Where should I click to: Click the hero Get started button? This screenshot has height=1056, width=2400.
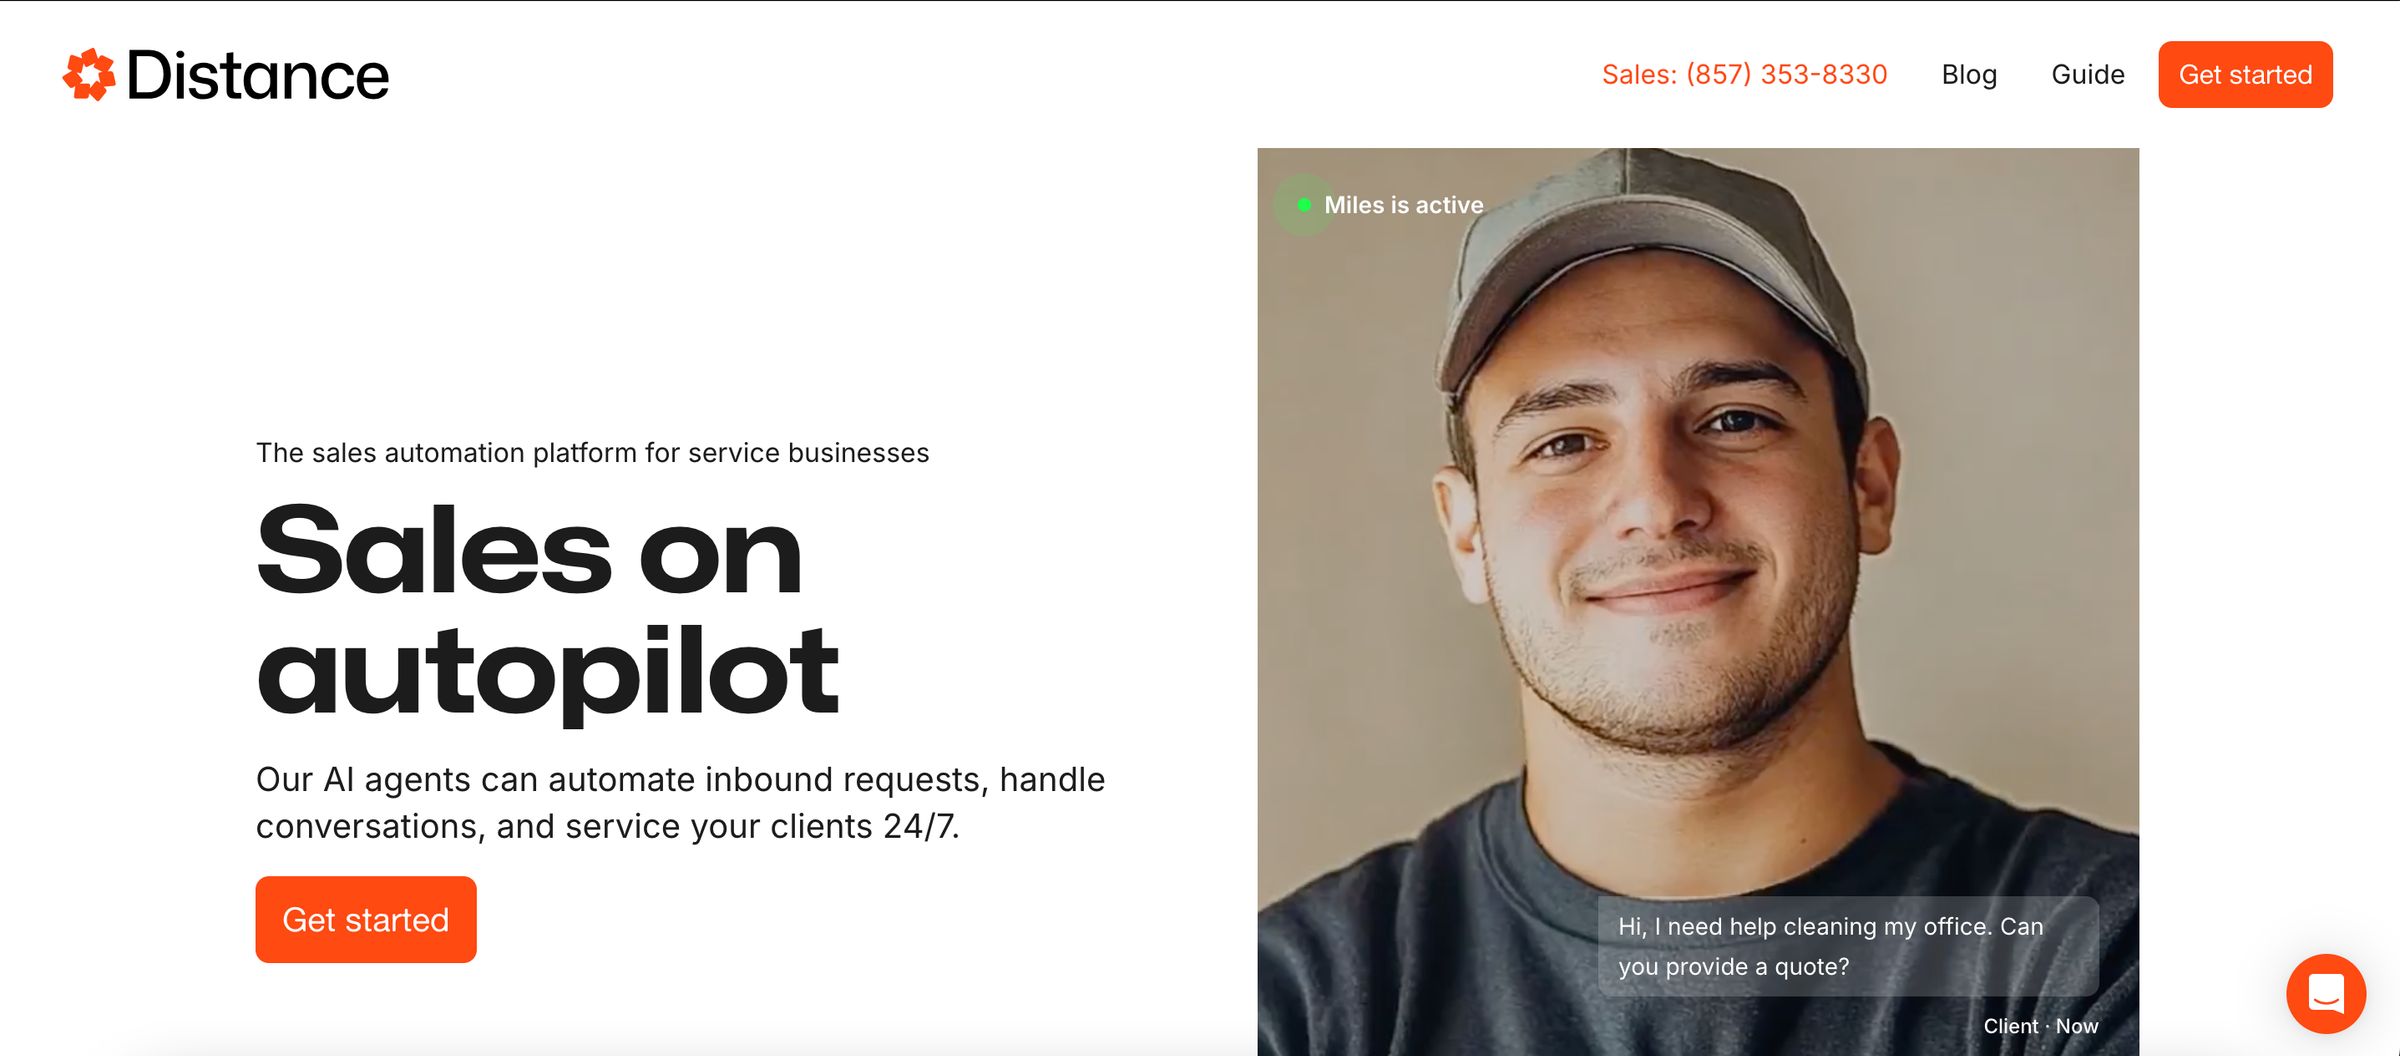point(366,920)
